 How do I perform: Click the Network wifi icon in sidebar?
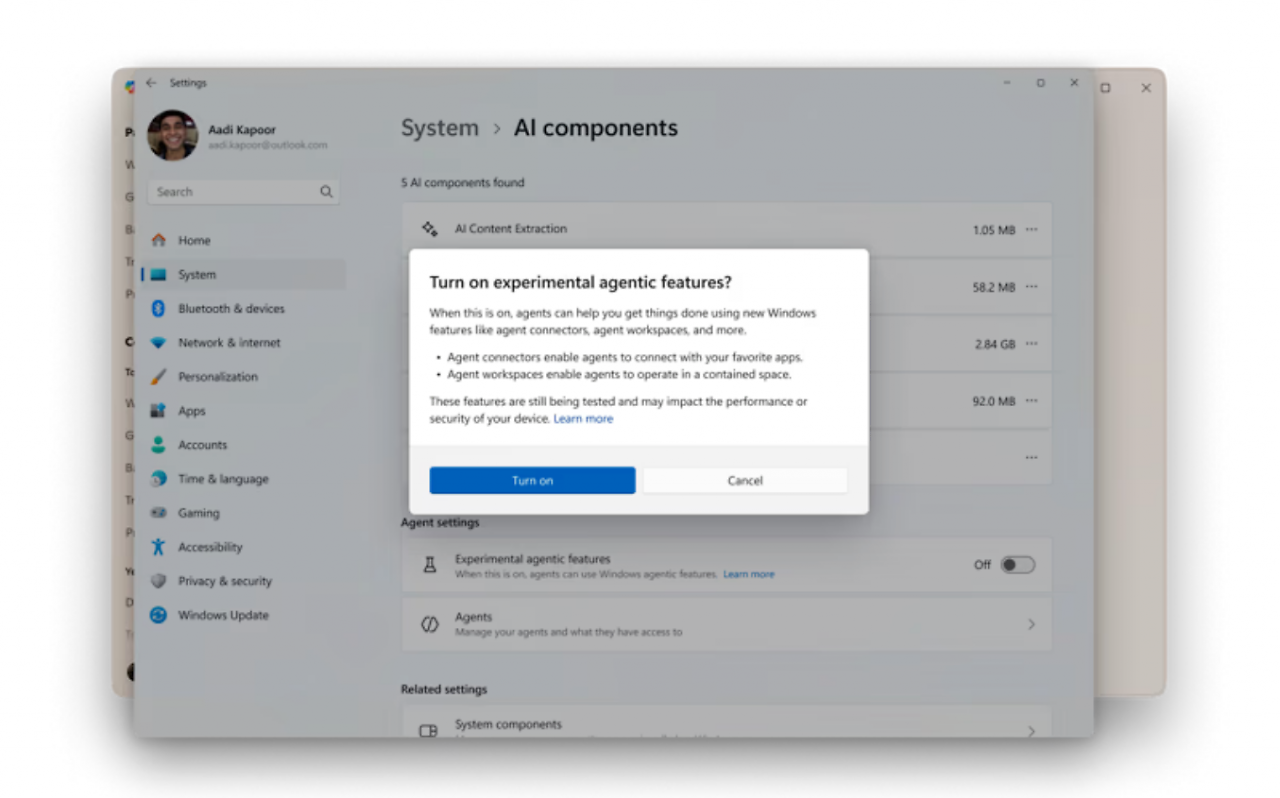pos(158,342)
